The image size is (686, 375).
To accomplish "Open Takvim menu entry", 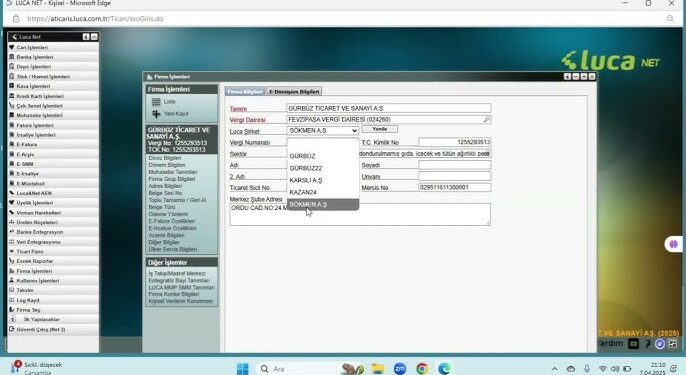I will pos(53,291).
